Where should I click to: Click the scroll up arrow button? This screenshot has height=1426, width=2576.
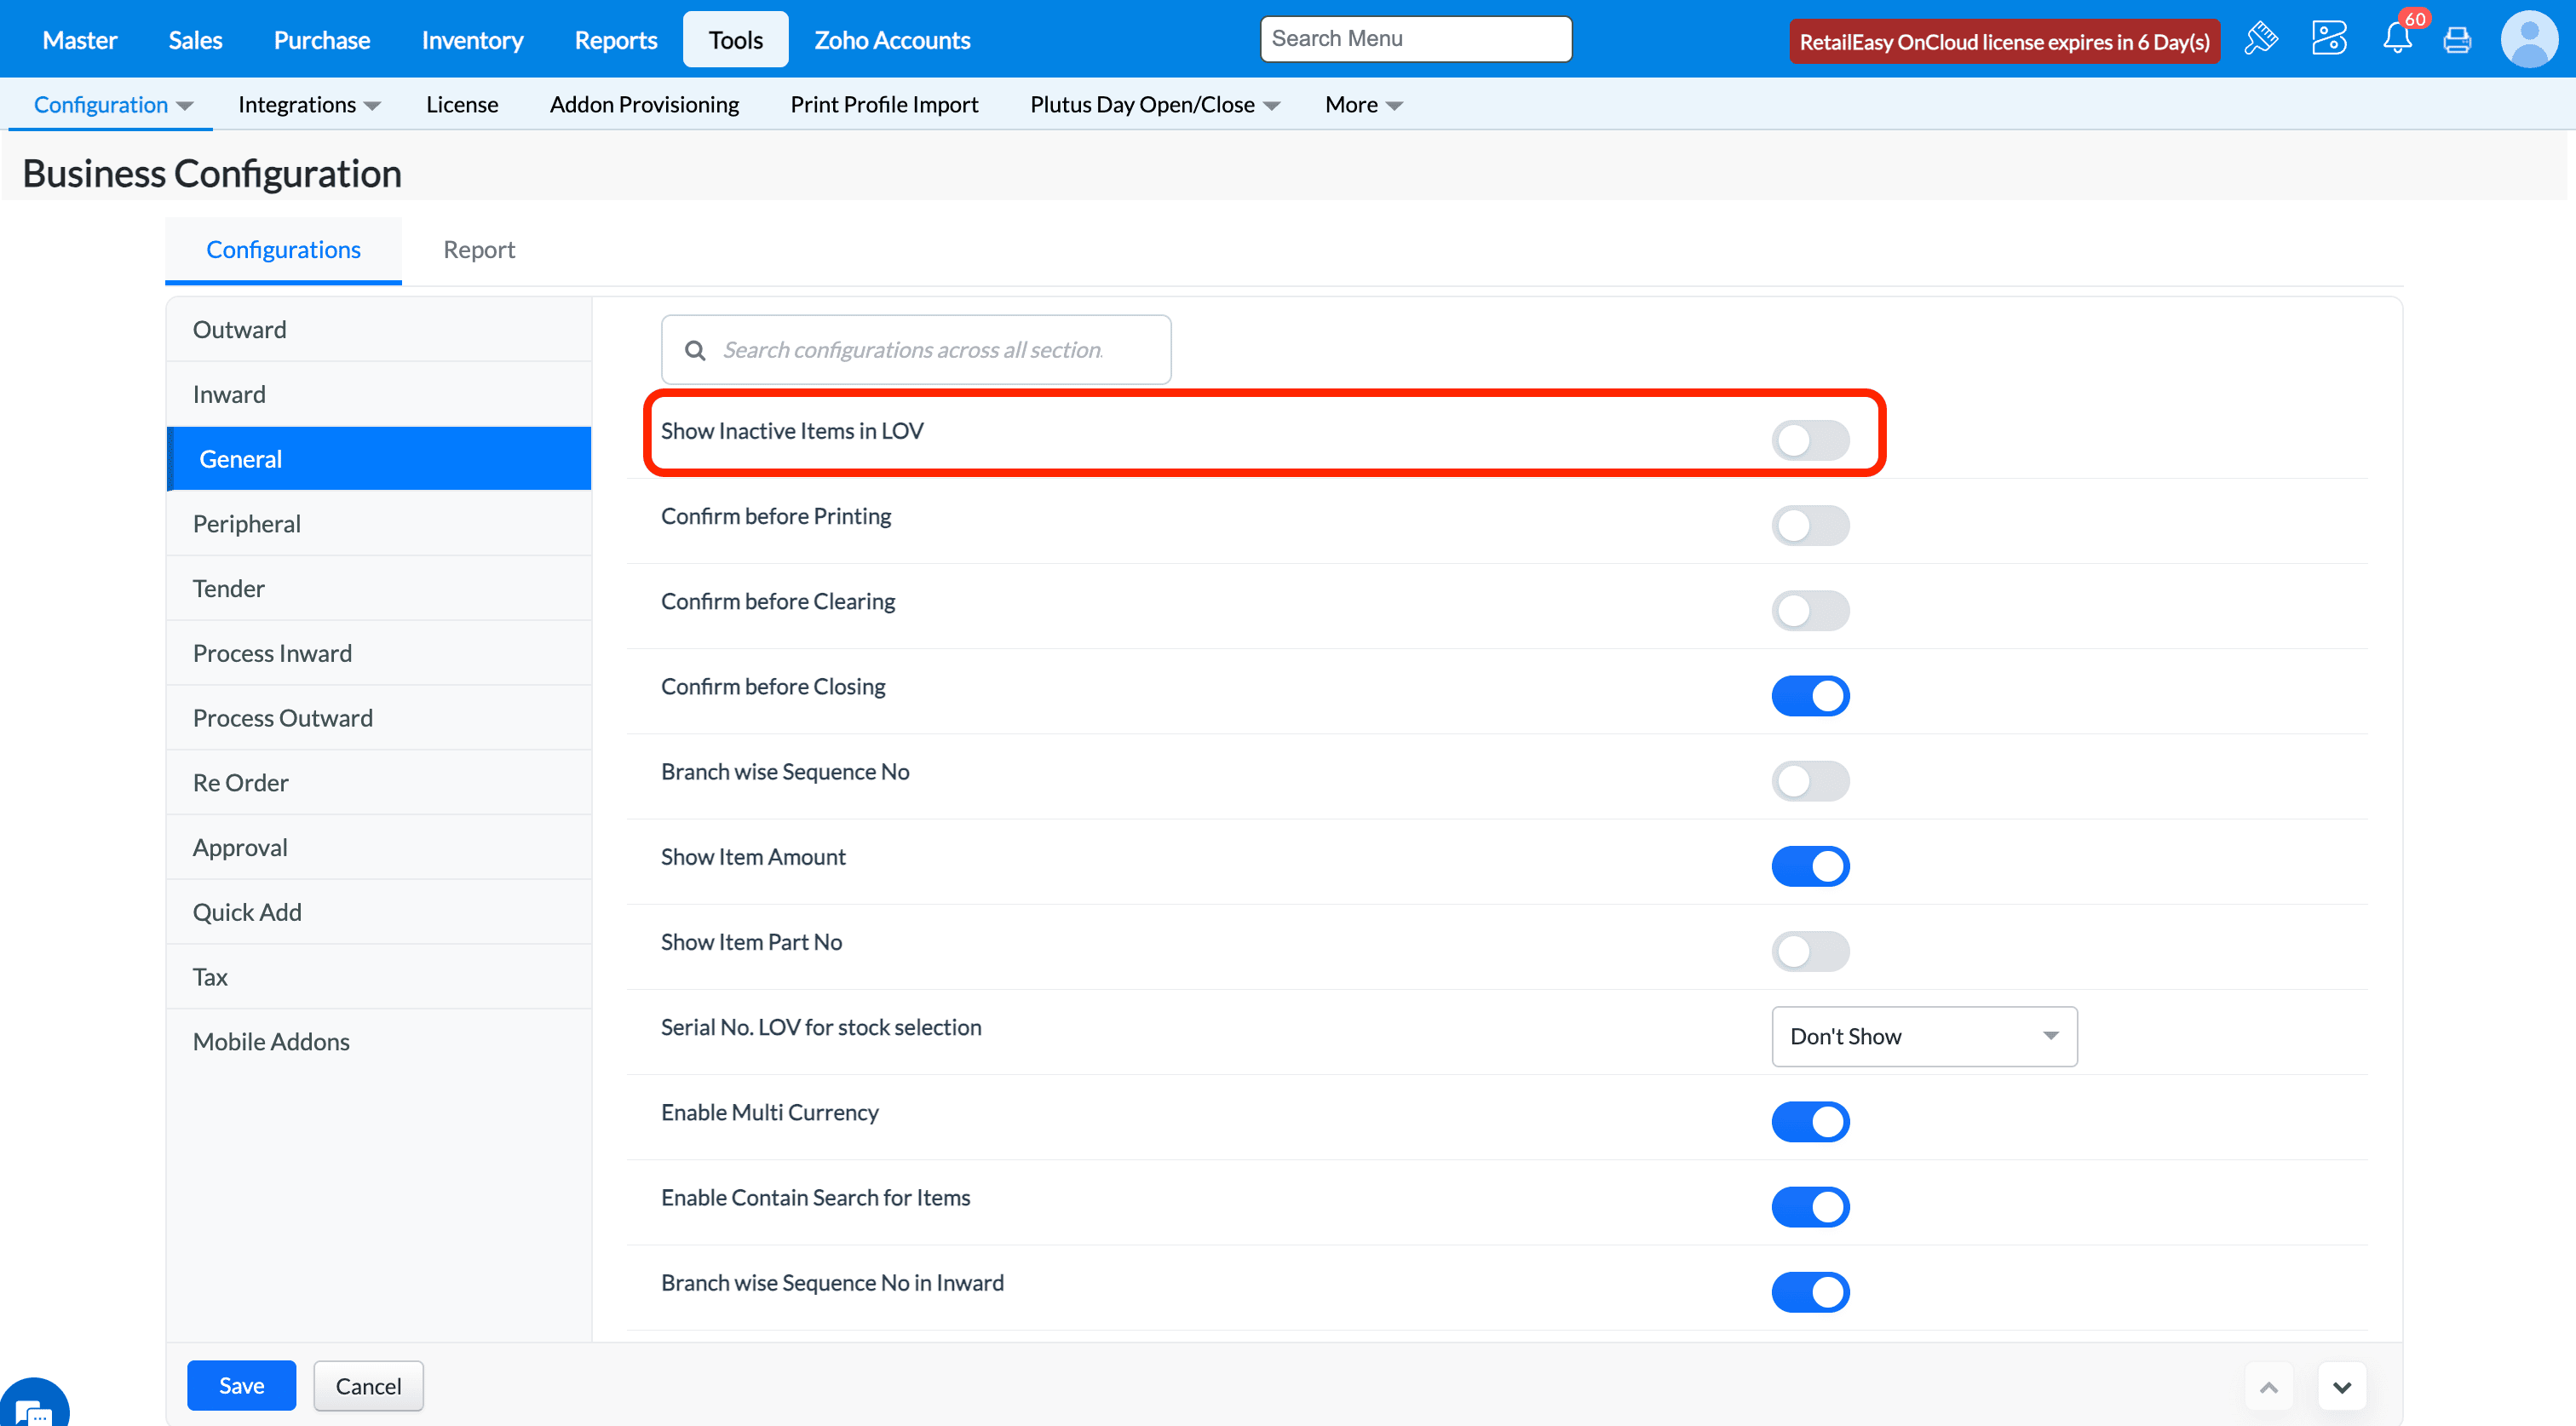(x=2268, y=1387)
